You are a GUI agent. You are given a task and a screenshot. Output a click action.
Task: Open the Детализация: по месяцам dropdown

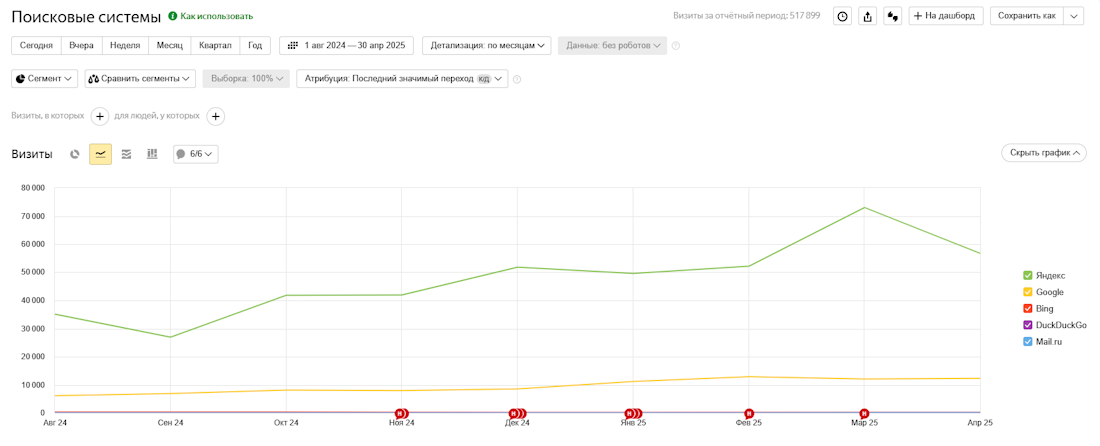point(487,45)
